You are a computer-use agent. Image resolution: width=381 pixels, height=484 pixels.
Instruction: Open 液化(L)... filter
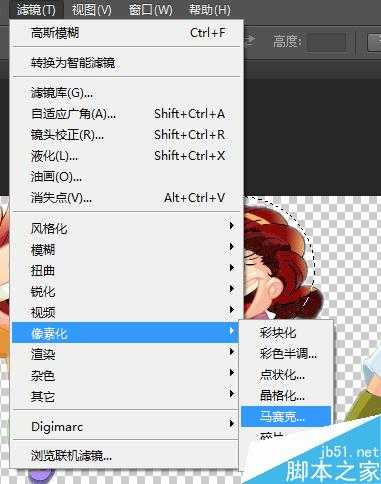pyautogui.click(x=126, y=156)
